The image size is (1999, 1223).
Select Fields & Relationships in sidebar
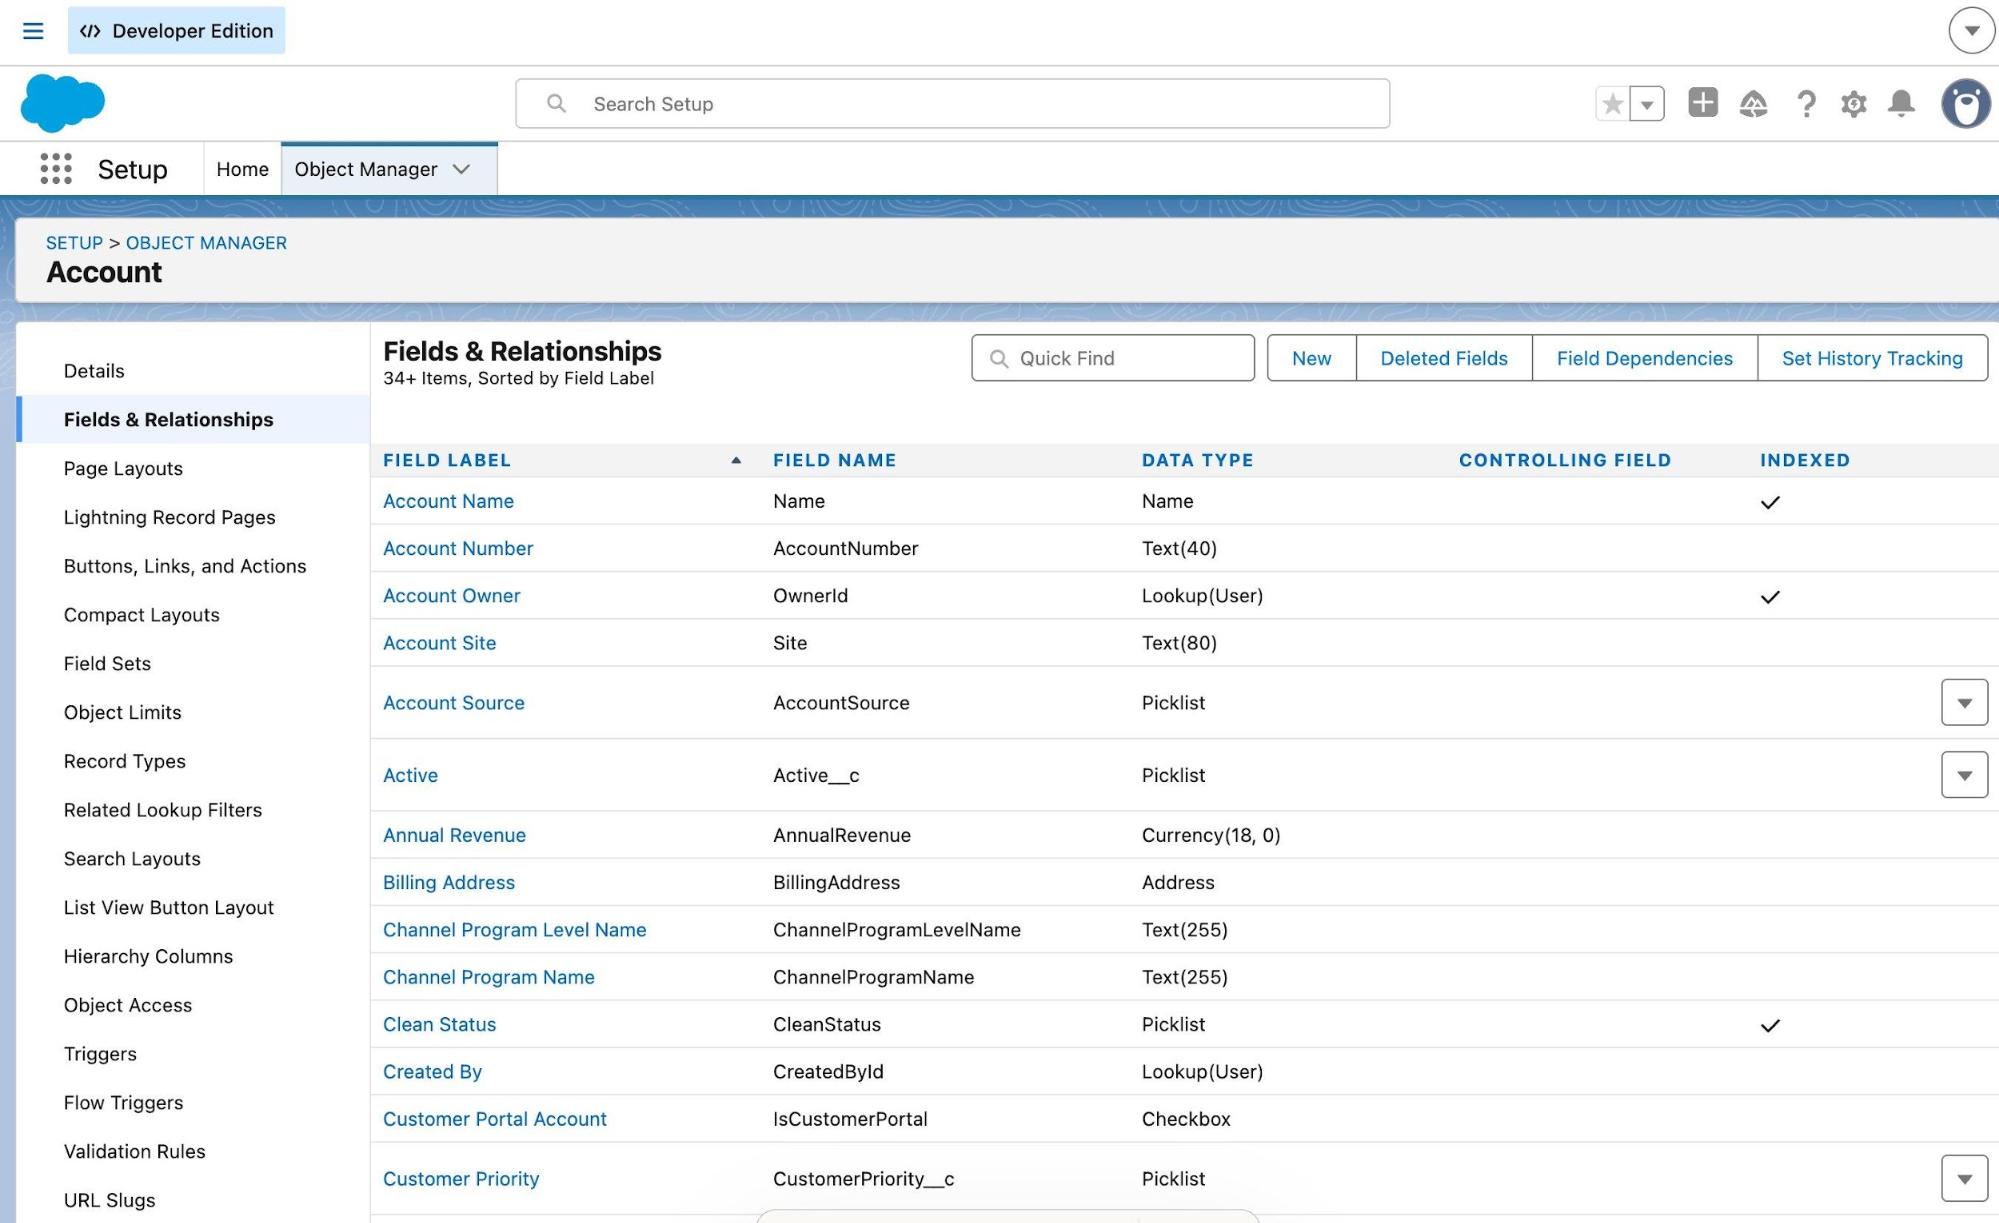point(168,420)
